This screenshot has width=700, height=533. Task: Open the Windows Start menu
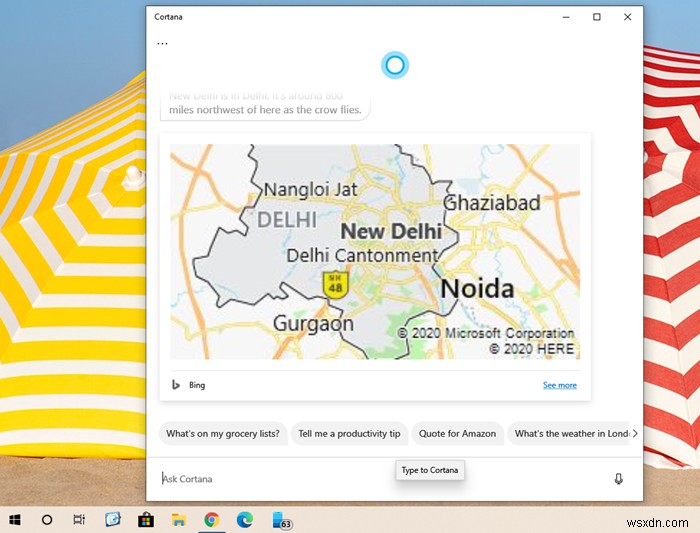point(15,520)
